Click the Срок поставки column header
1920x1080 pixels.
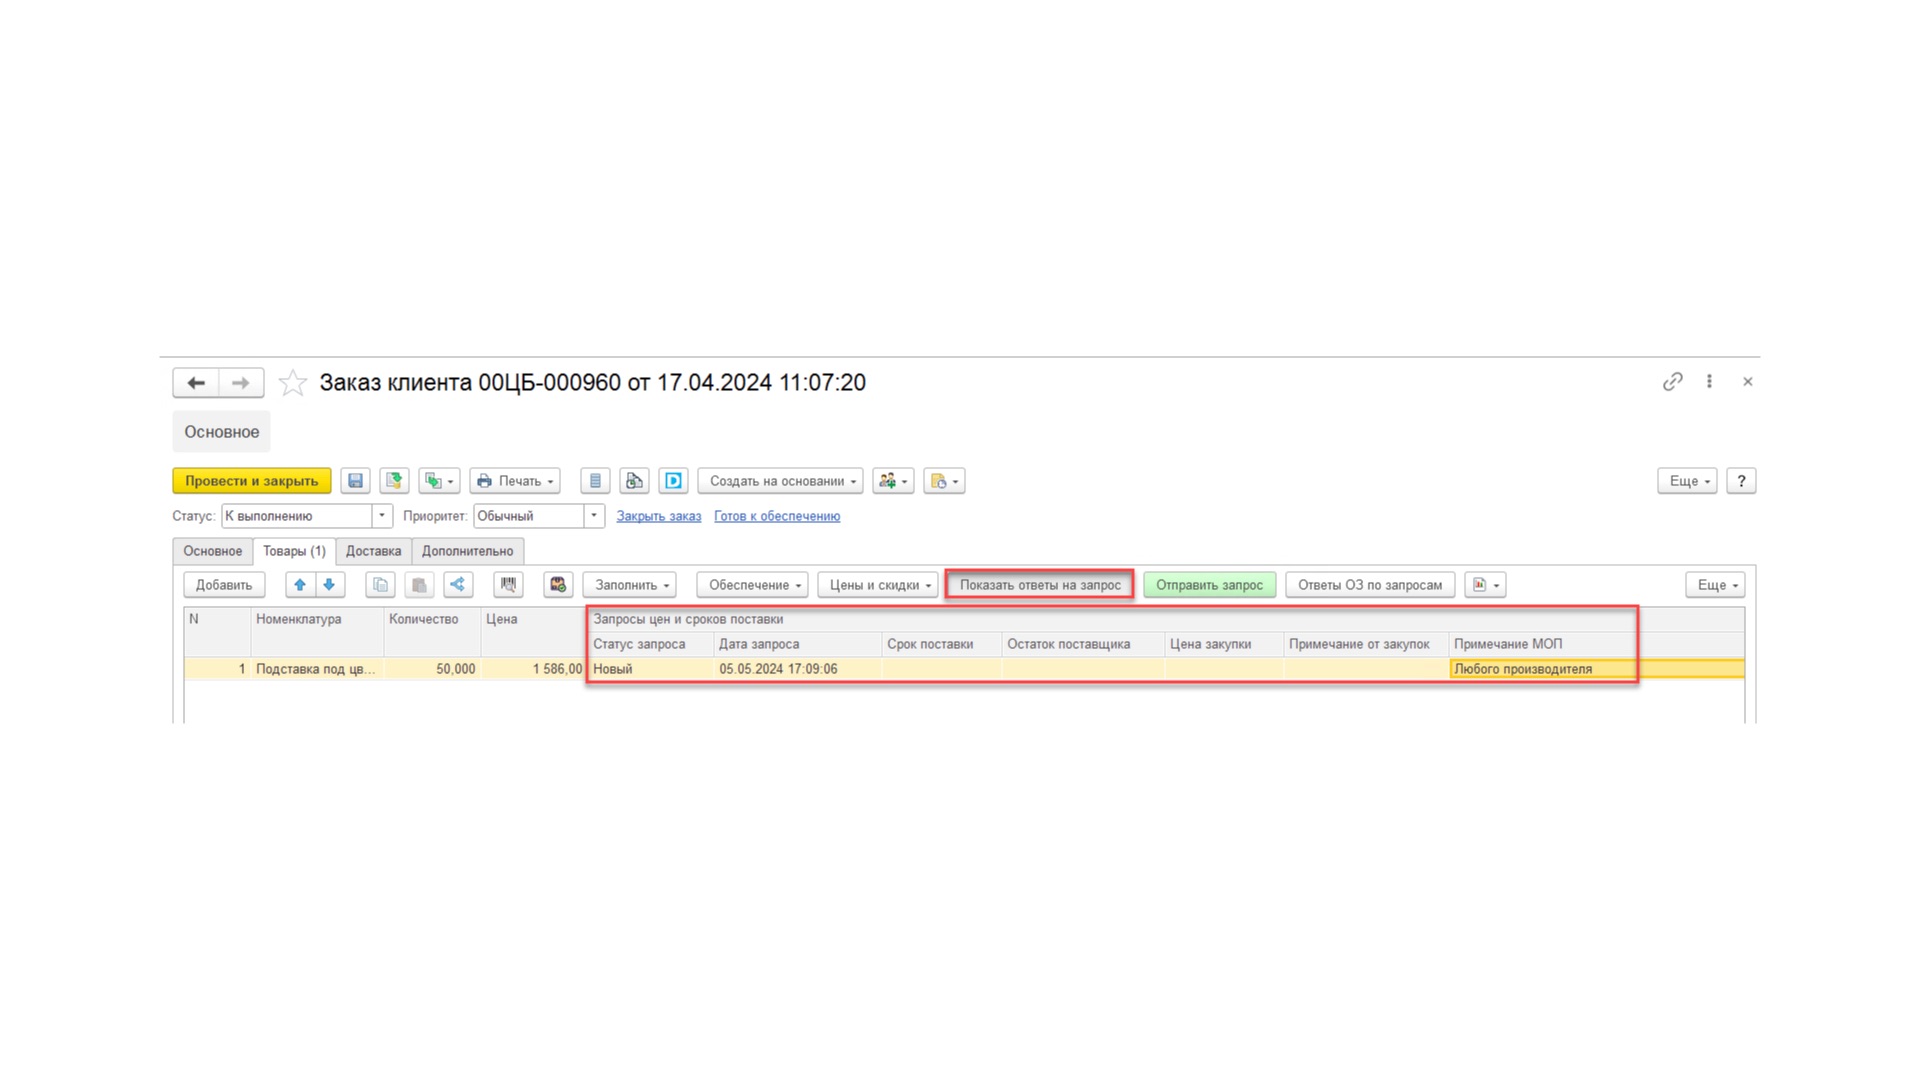pyautogui.click(x=941, y=644)
